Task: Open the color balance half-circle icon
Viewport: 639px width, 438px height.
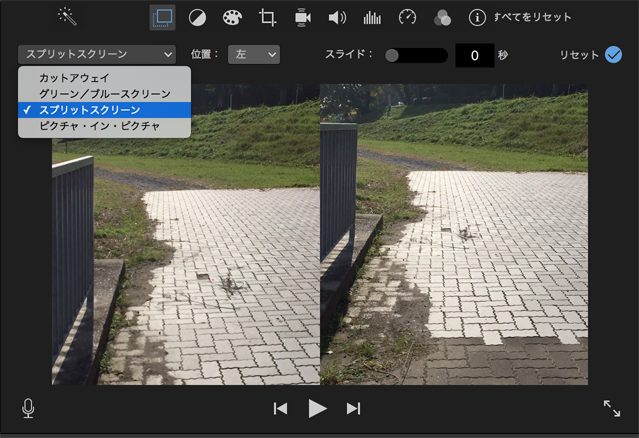Action: tap(197, 18)
